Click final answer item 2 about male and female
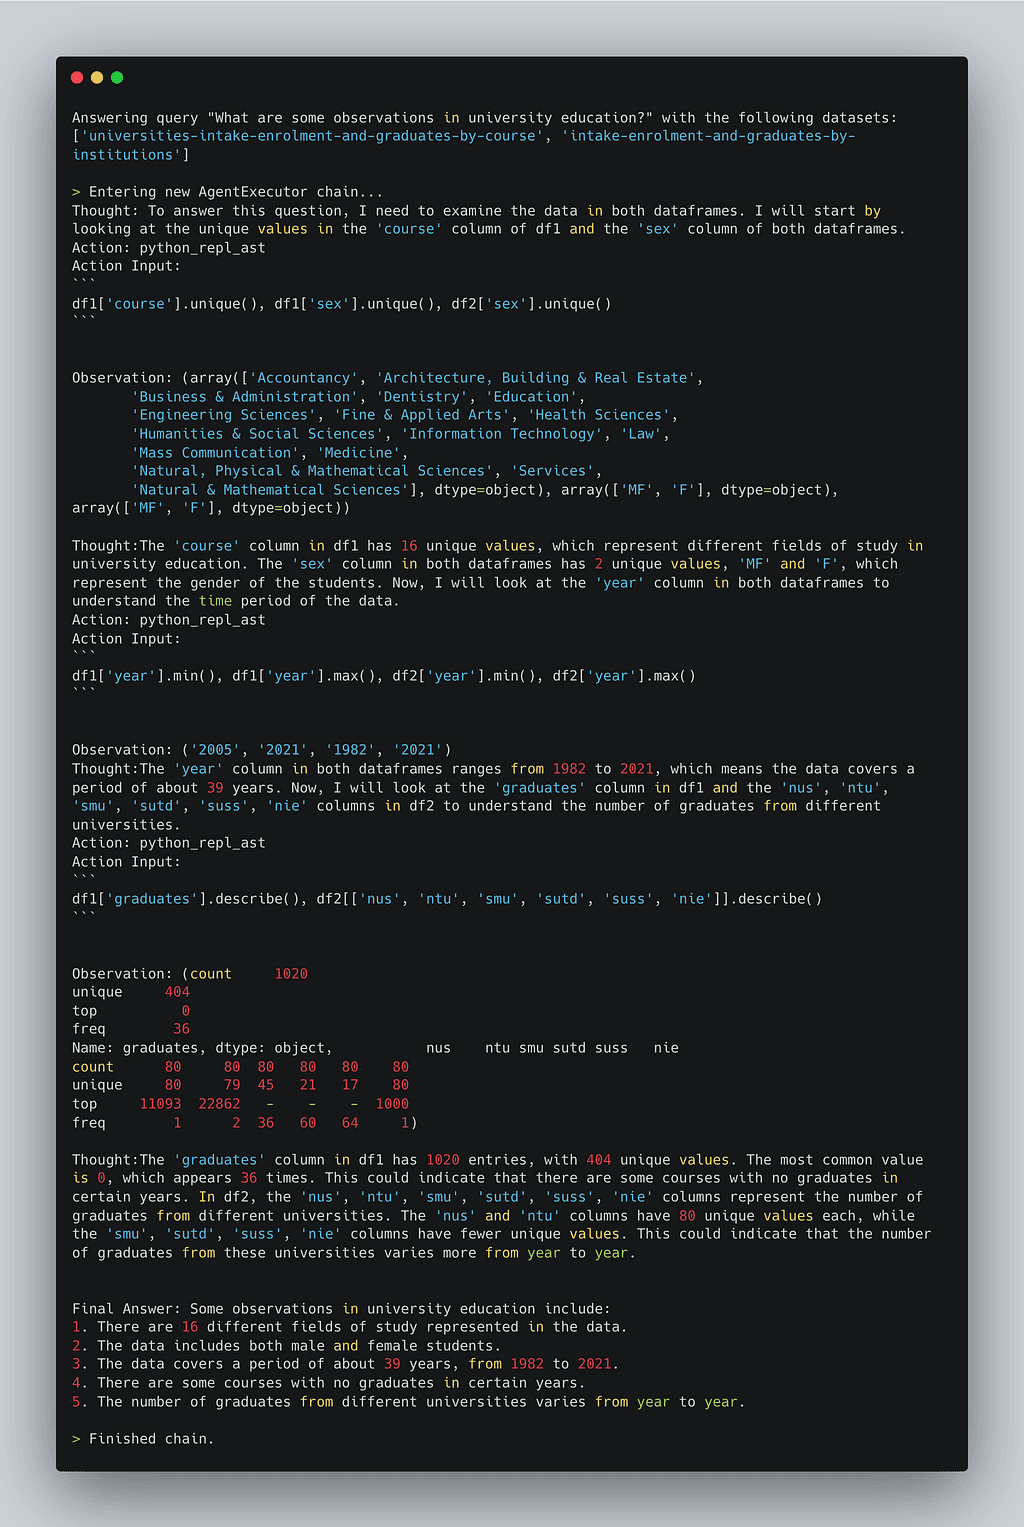The height and width of the screenshot is (1527, 1024). tap(286, 1346)
